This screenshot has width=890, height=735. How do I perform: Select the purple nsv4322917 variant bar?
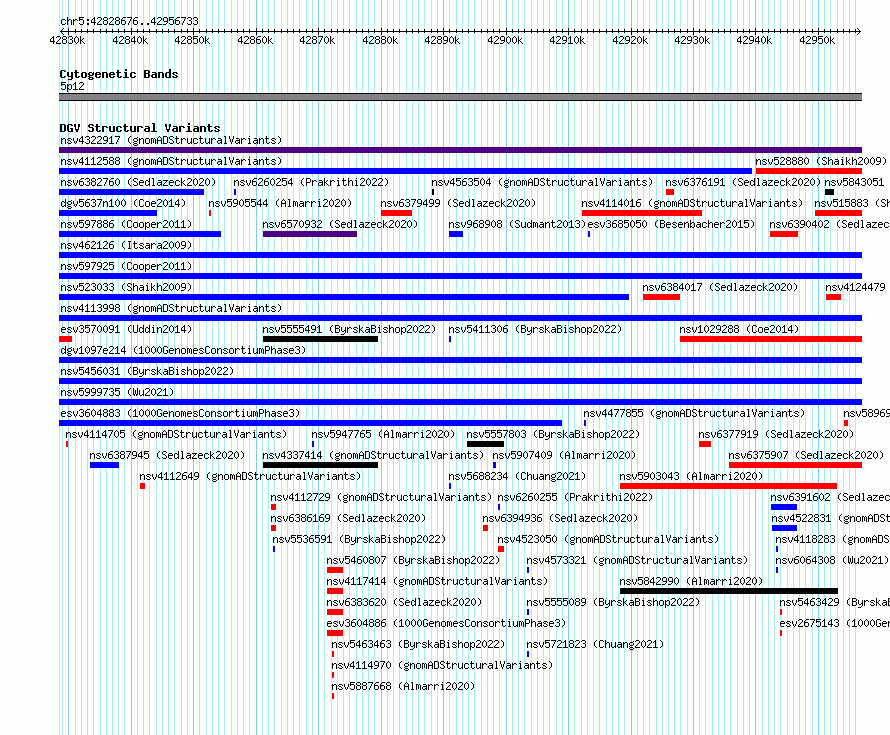click(460, 150)
